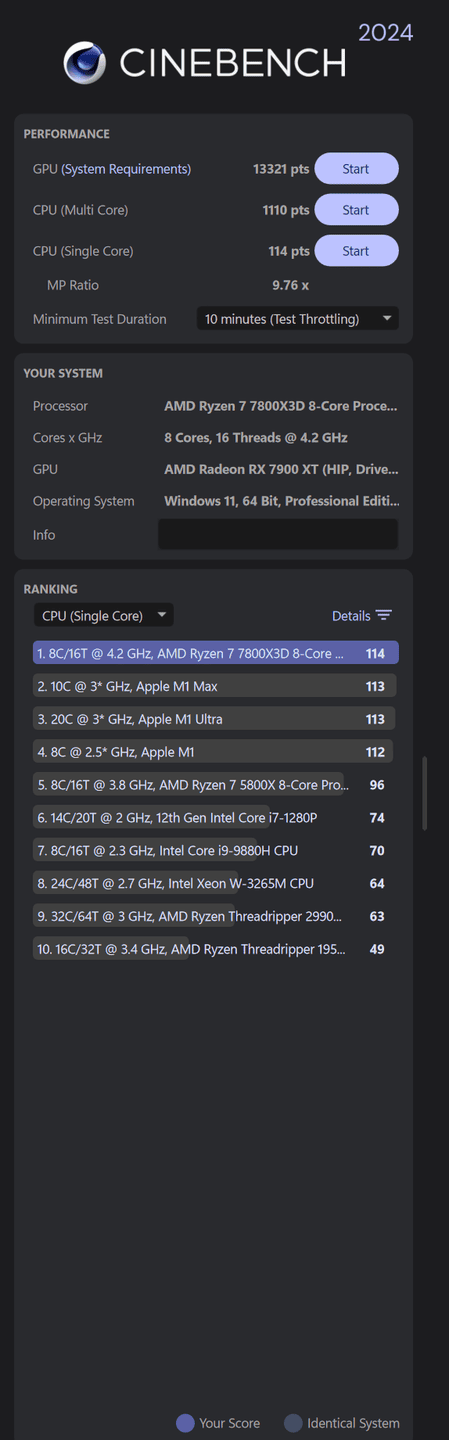Select the AMD Ryzen 7 7800X3D ranking row
Image resolution: width=449 pixels, height=1440 pixels.
(x=216, y=653)
